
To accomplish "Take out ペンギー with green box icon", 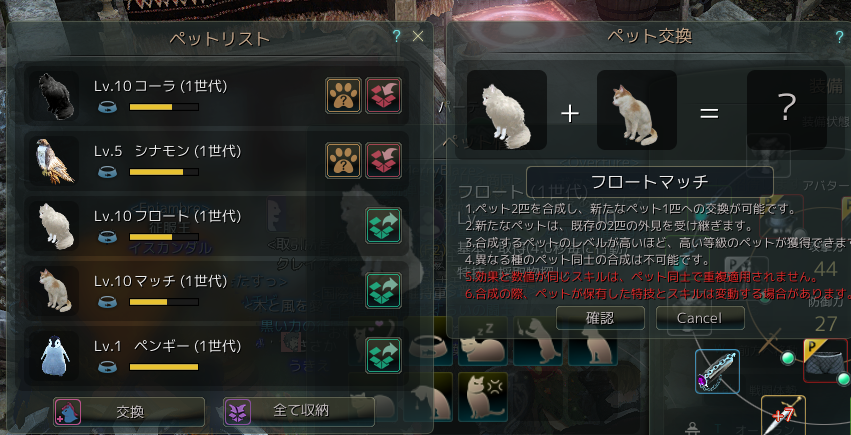I will tap(384, 355).
